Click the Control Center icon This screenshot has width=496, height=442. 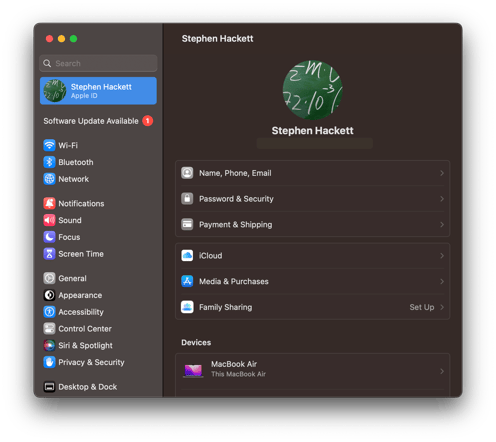(49, 329)
